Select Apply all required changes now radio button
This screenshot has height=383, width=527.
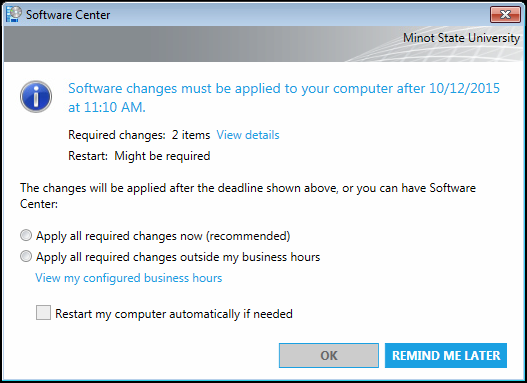coord(26,235)
